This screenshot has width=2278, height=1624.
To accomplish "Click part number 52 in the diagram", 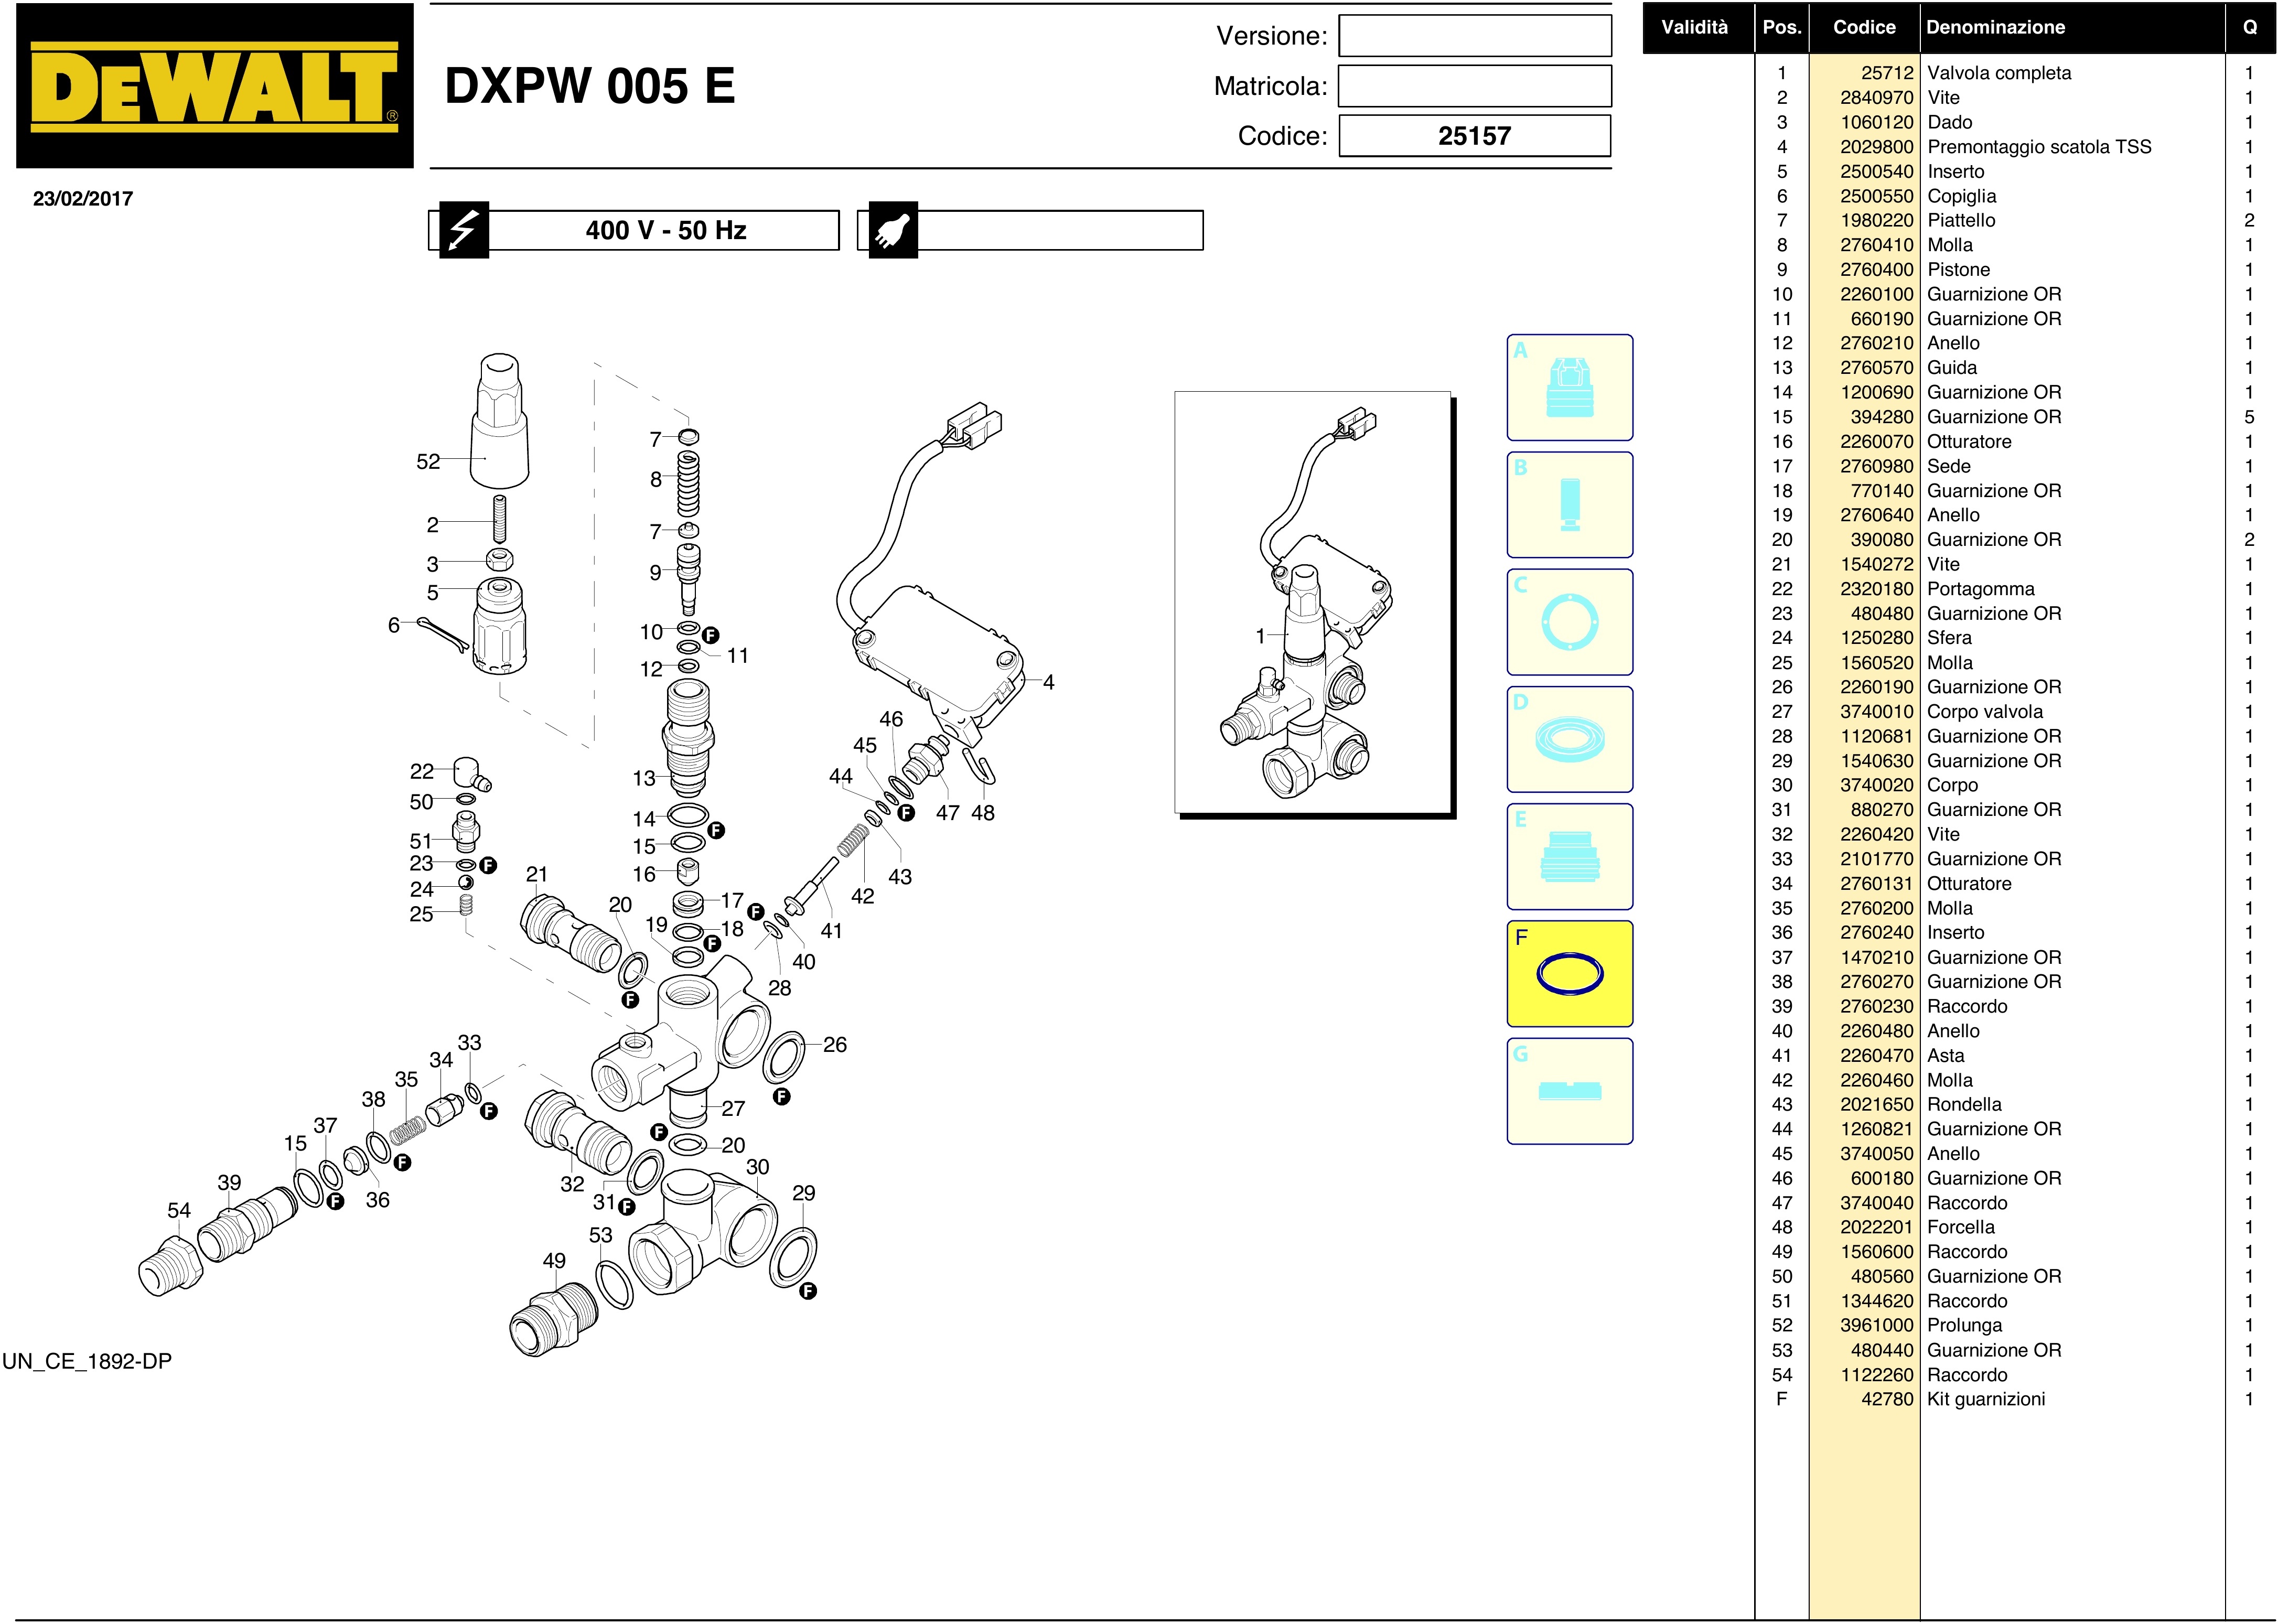I will tap(428, 462).
